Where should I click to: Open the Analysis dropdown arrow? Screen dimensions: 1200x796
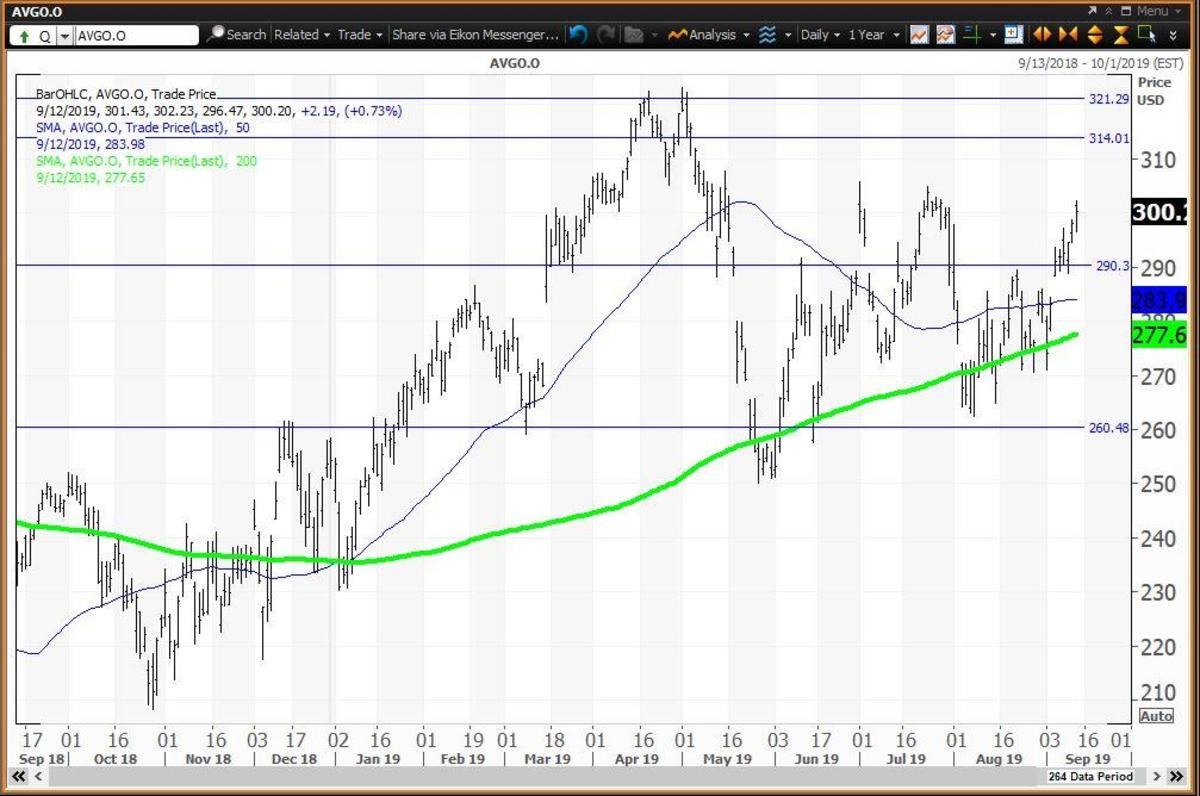746,34
